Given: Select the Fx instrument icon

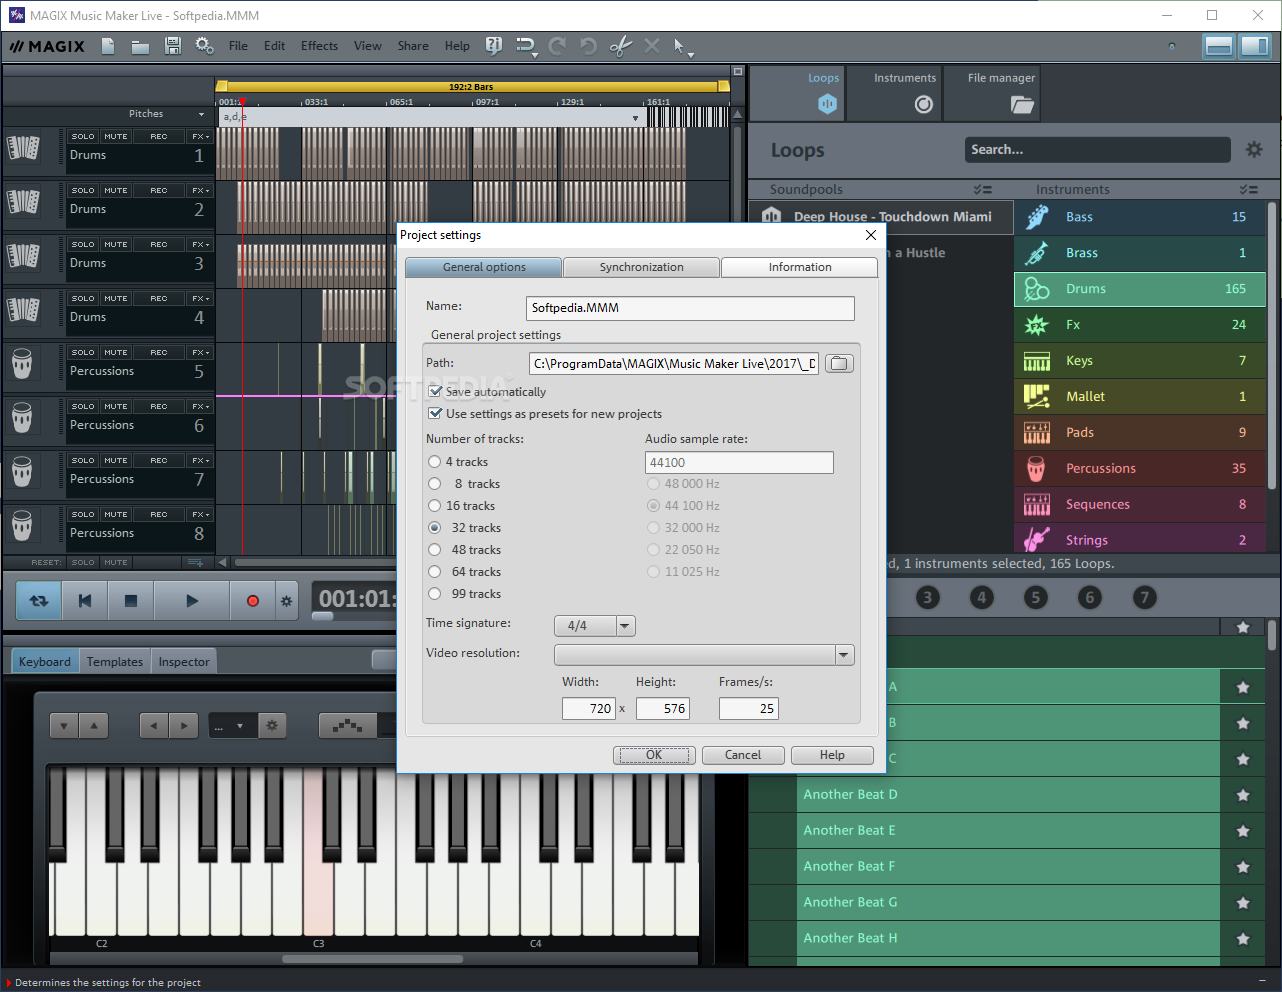Looking at the screenshot, I should 1037,325.
